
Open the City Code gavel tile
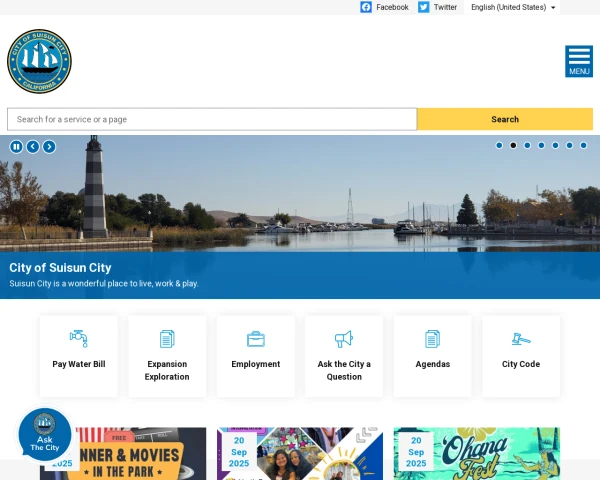tap(521, 355)
